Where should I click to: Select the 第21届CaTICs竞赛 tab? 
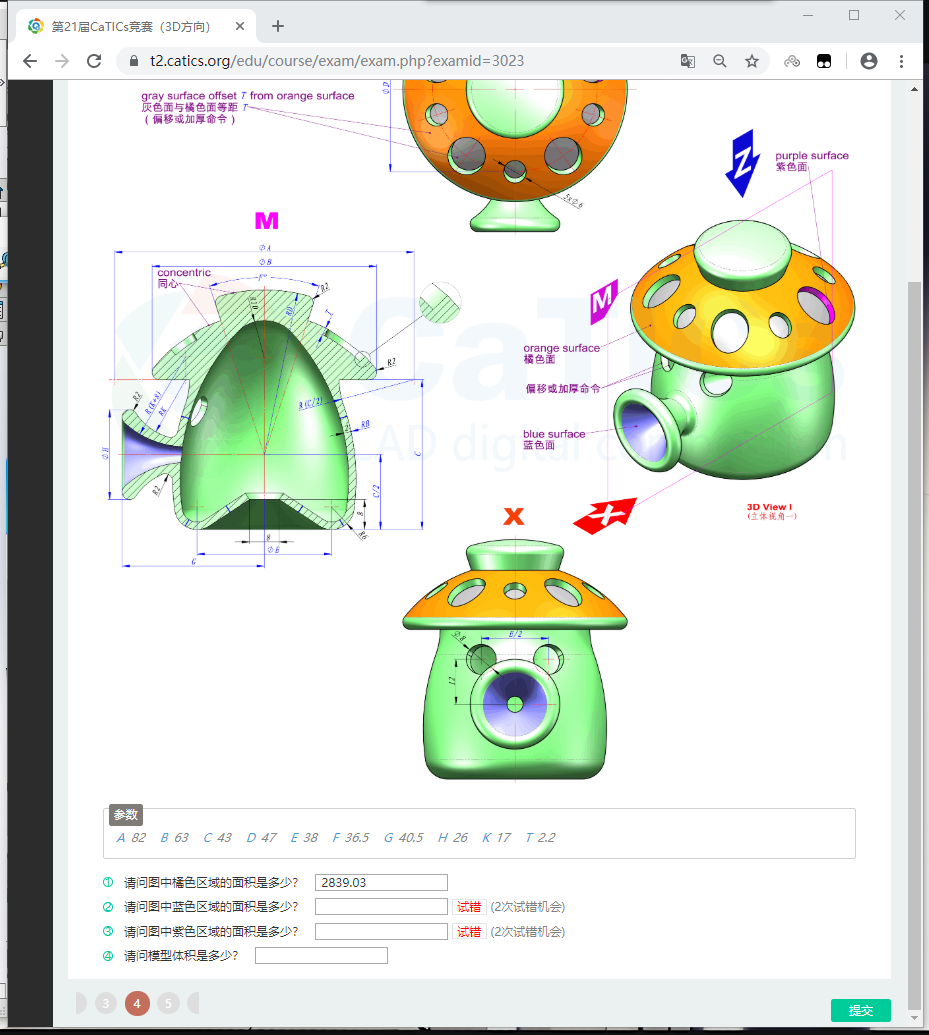click(x=130, y=26)
